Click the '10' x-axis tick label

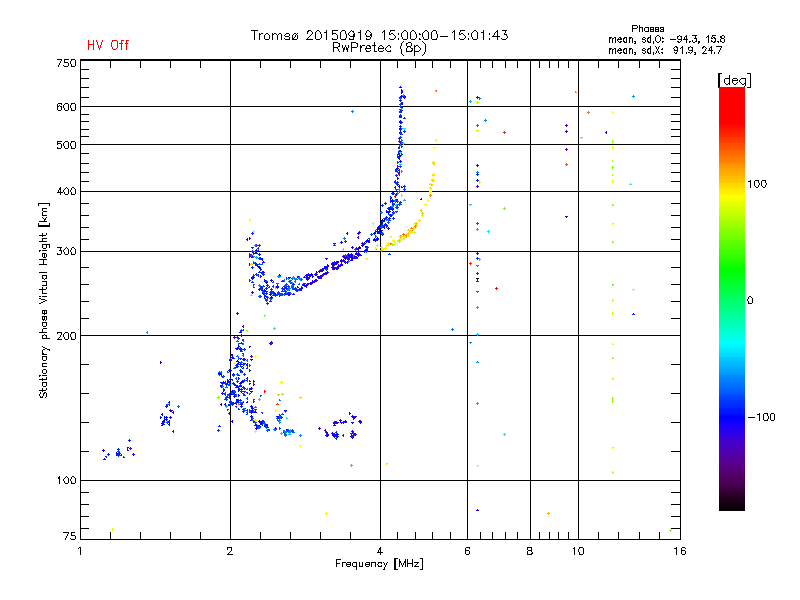578,551
